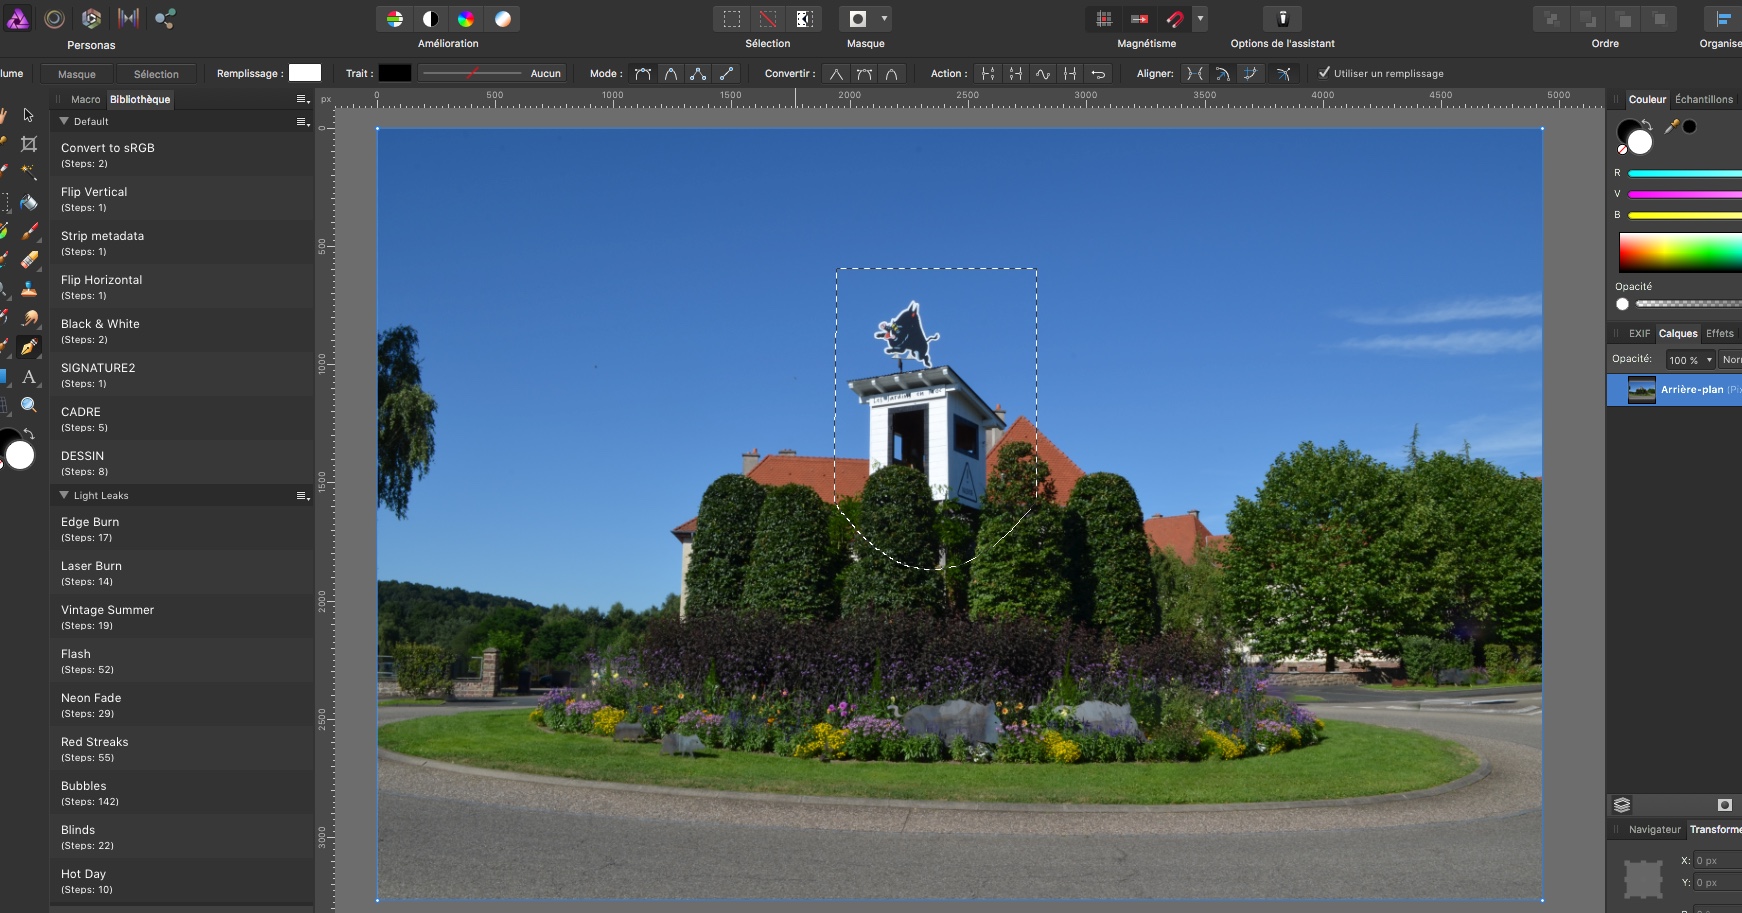Apply Auto Colours enhancement
This screenshot has width=1742, height=913.
pos(466,19)
